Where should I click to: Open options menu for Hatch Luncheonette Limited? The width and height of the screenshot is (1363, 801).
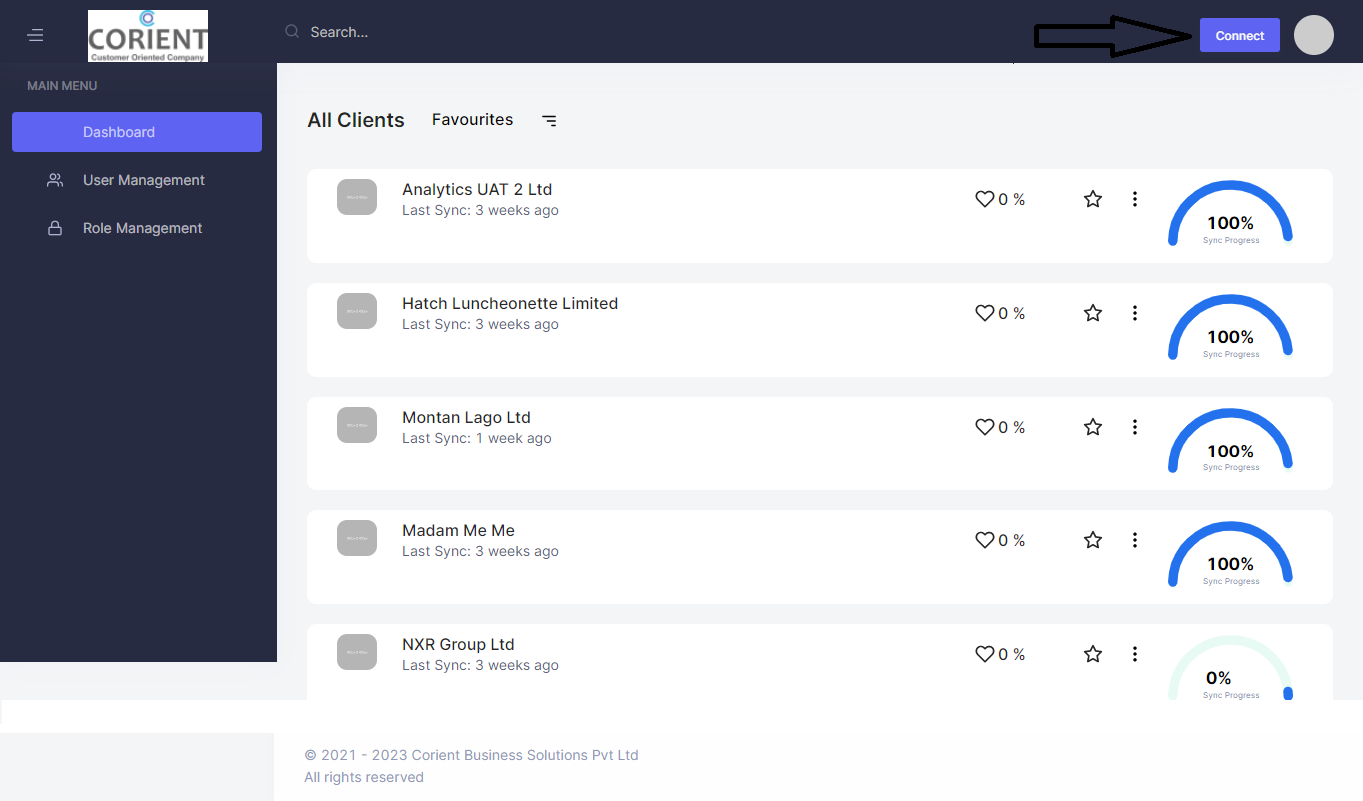click(1134, 313)
